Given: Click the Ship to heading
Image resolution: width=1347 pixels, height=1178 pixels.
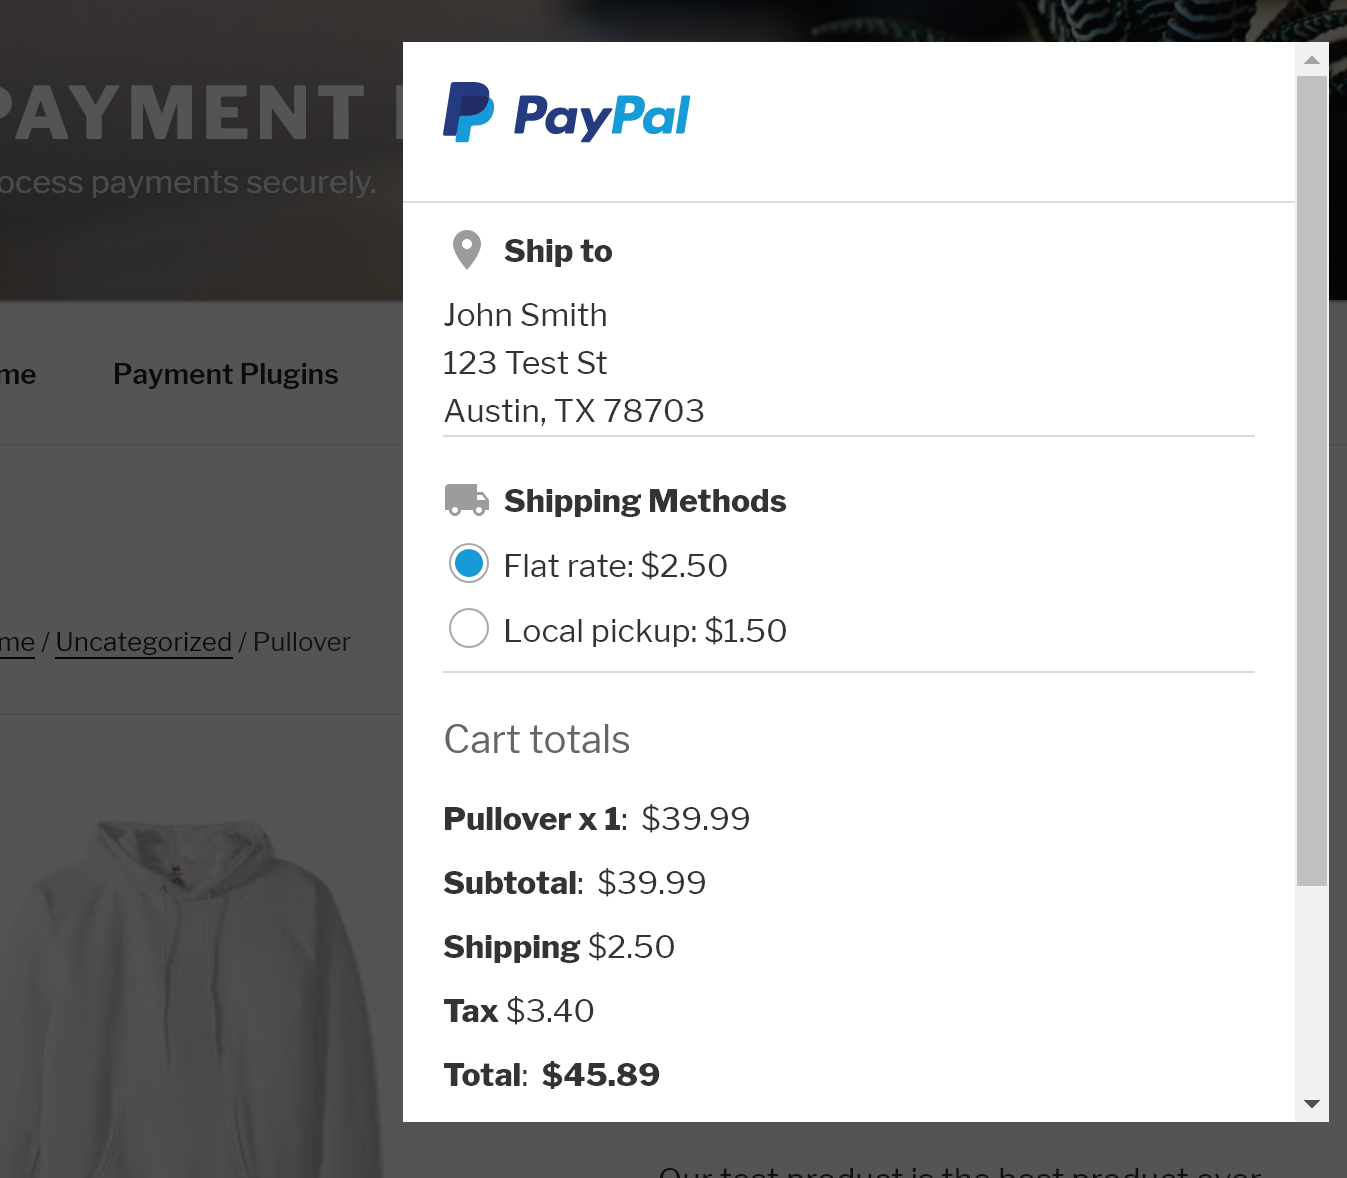Looking at the screenshot, I should pos(558,251).
